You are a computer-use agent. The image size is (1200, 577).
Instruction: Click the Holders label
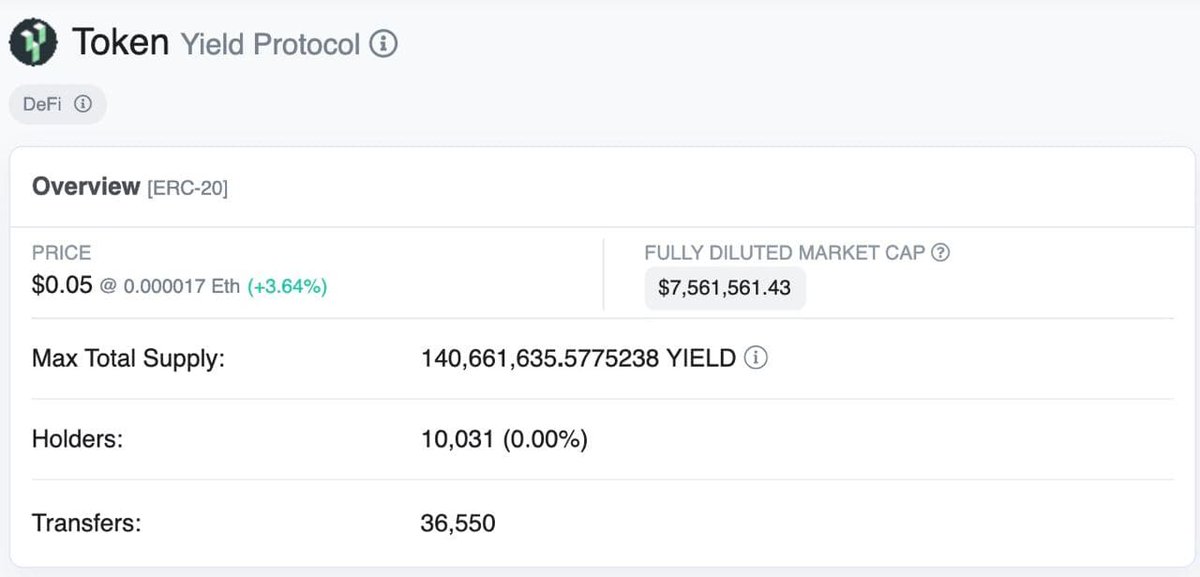coord(77,439)
